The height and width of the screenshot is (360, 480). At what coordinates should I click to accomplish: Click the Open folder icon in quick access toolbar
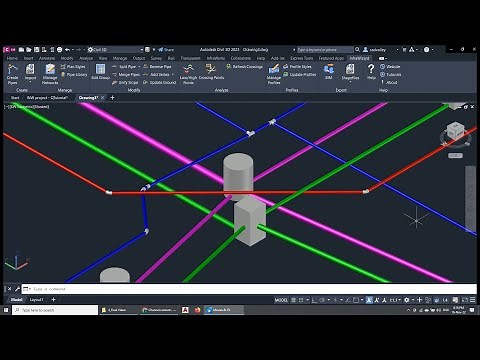(29, 50)
